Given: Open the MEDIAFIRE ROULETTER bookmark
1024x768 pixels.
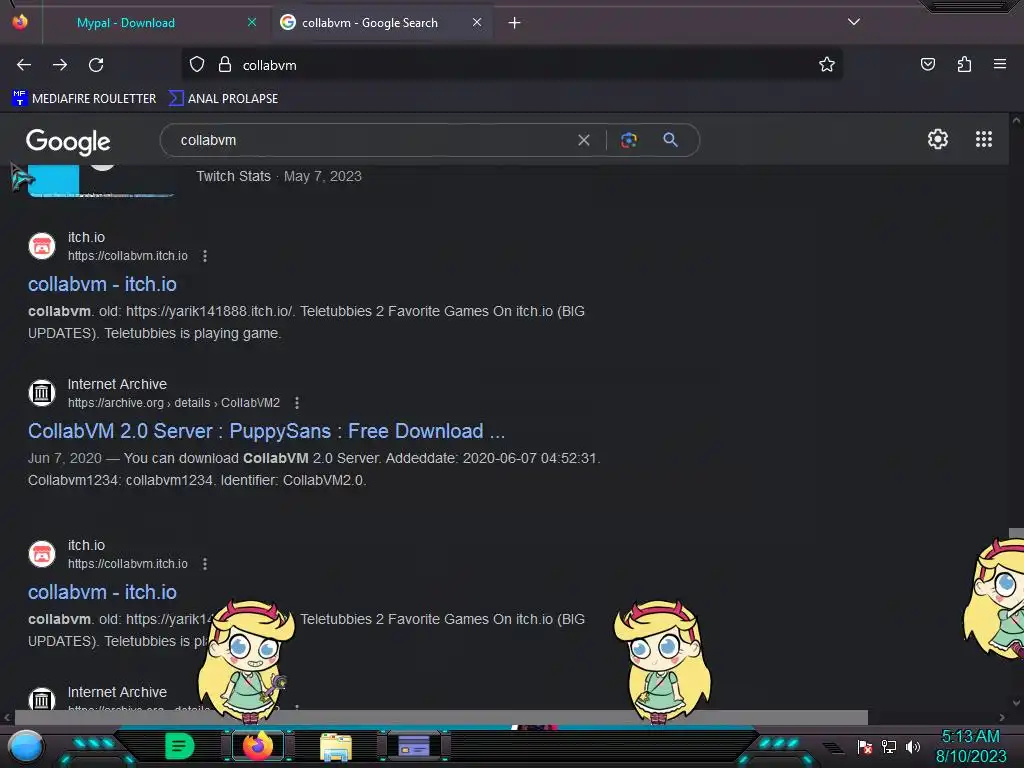Looking at the screenshot, I should point(84,99).
